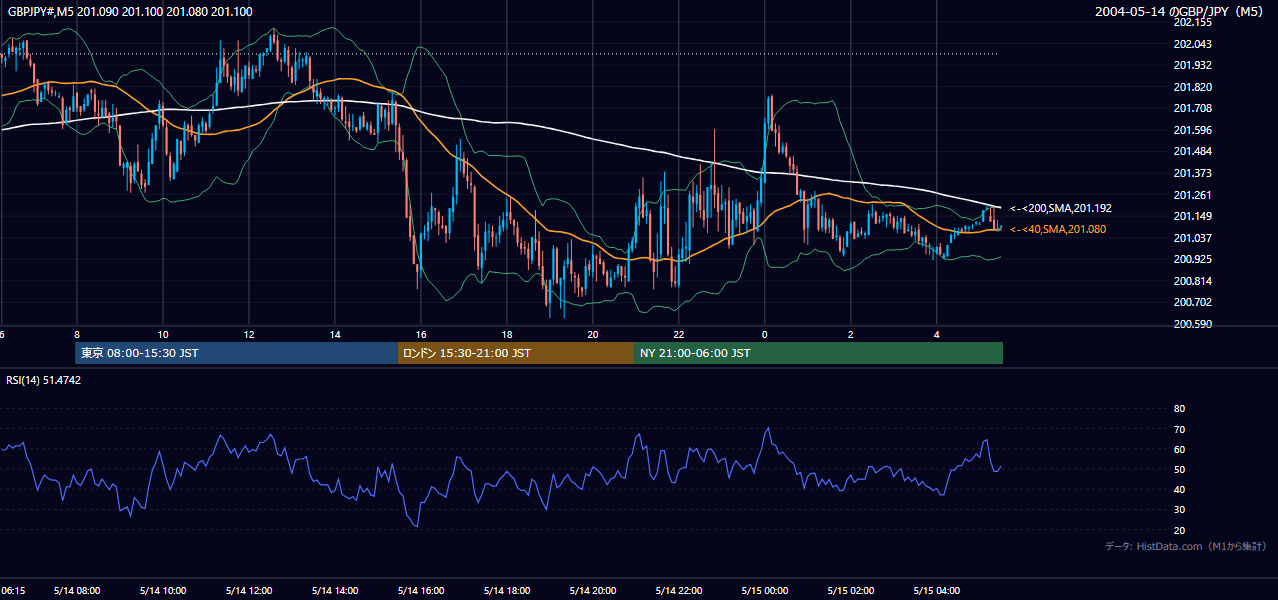Click the 200.925 price axis value
This screenshot has height=600, width=1278.
(1192, 259)
